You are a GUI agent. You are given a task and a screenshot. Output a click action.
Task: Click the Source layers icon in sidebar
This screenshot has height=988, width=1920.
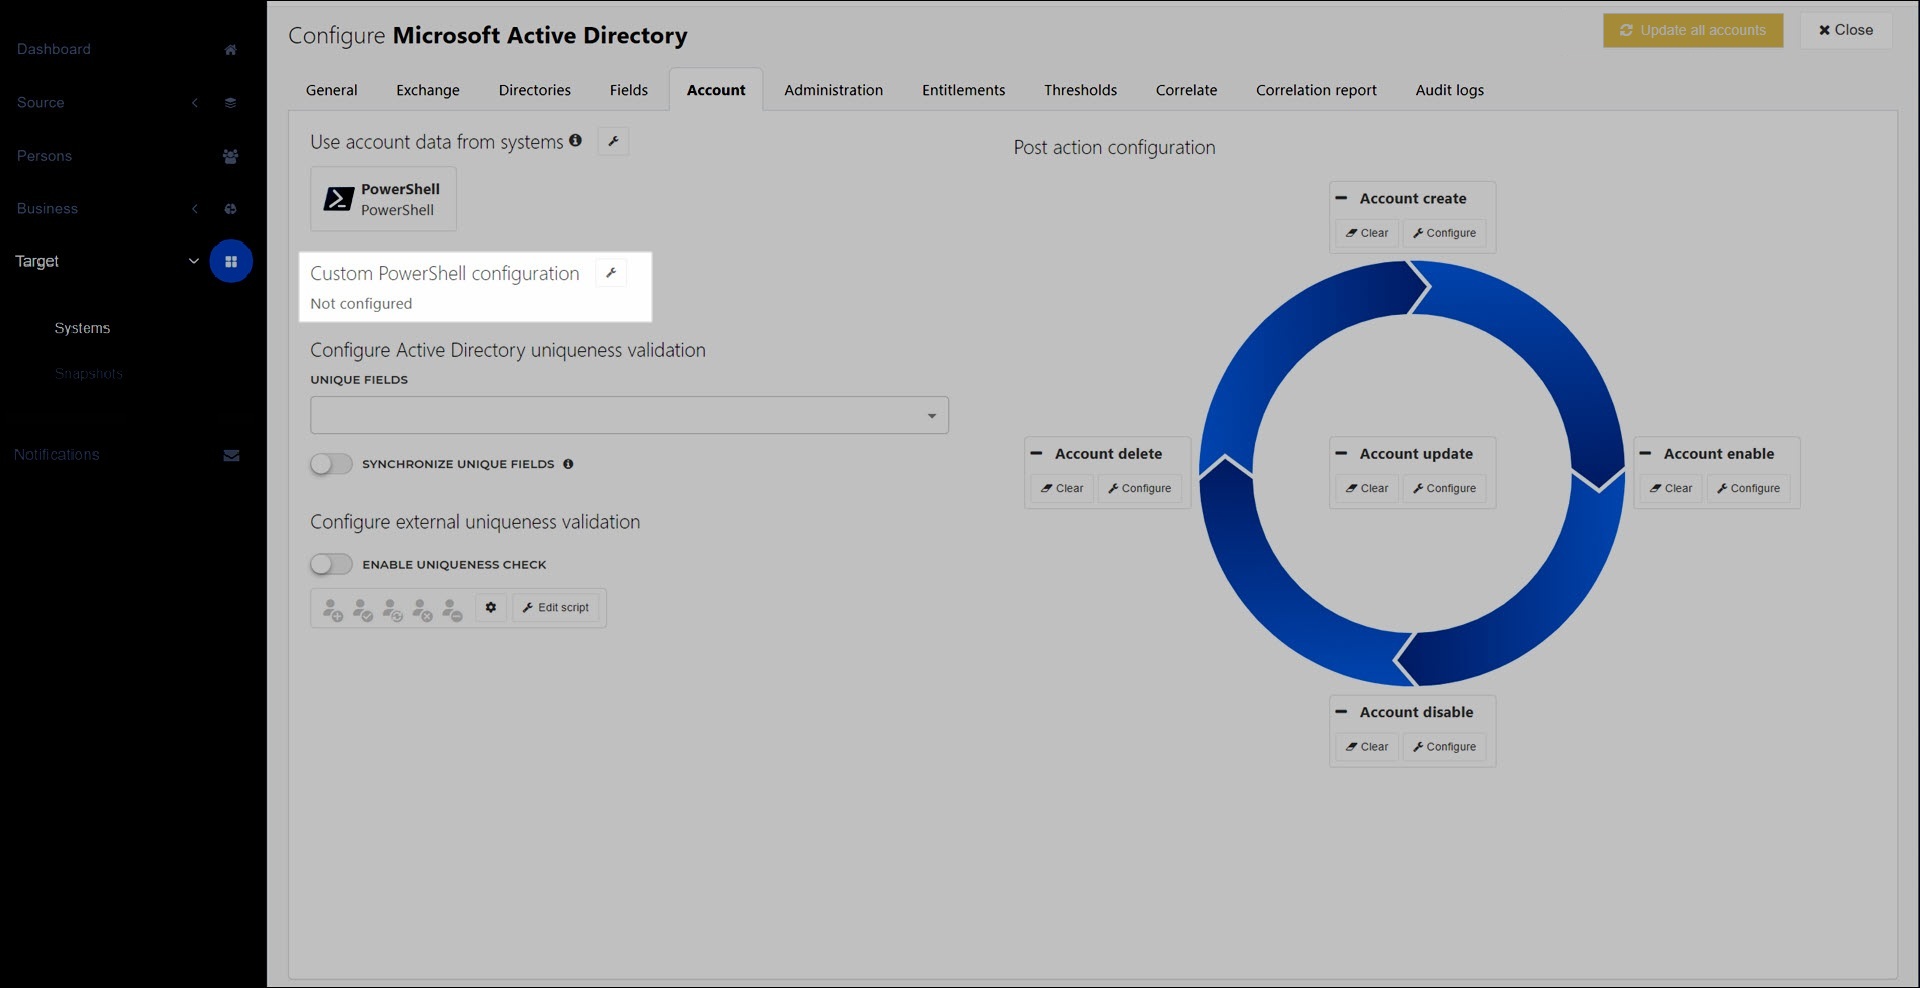[x=230, y=103]
